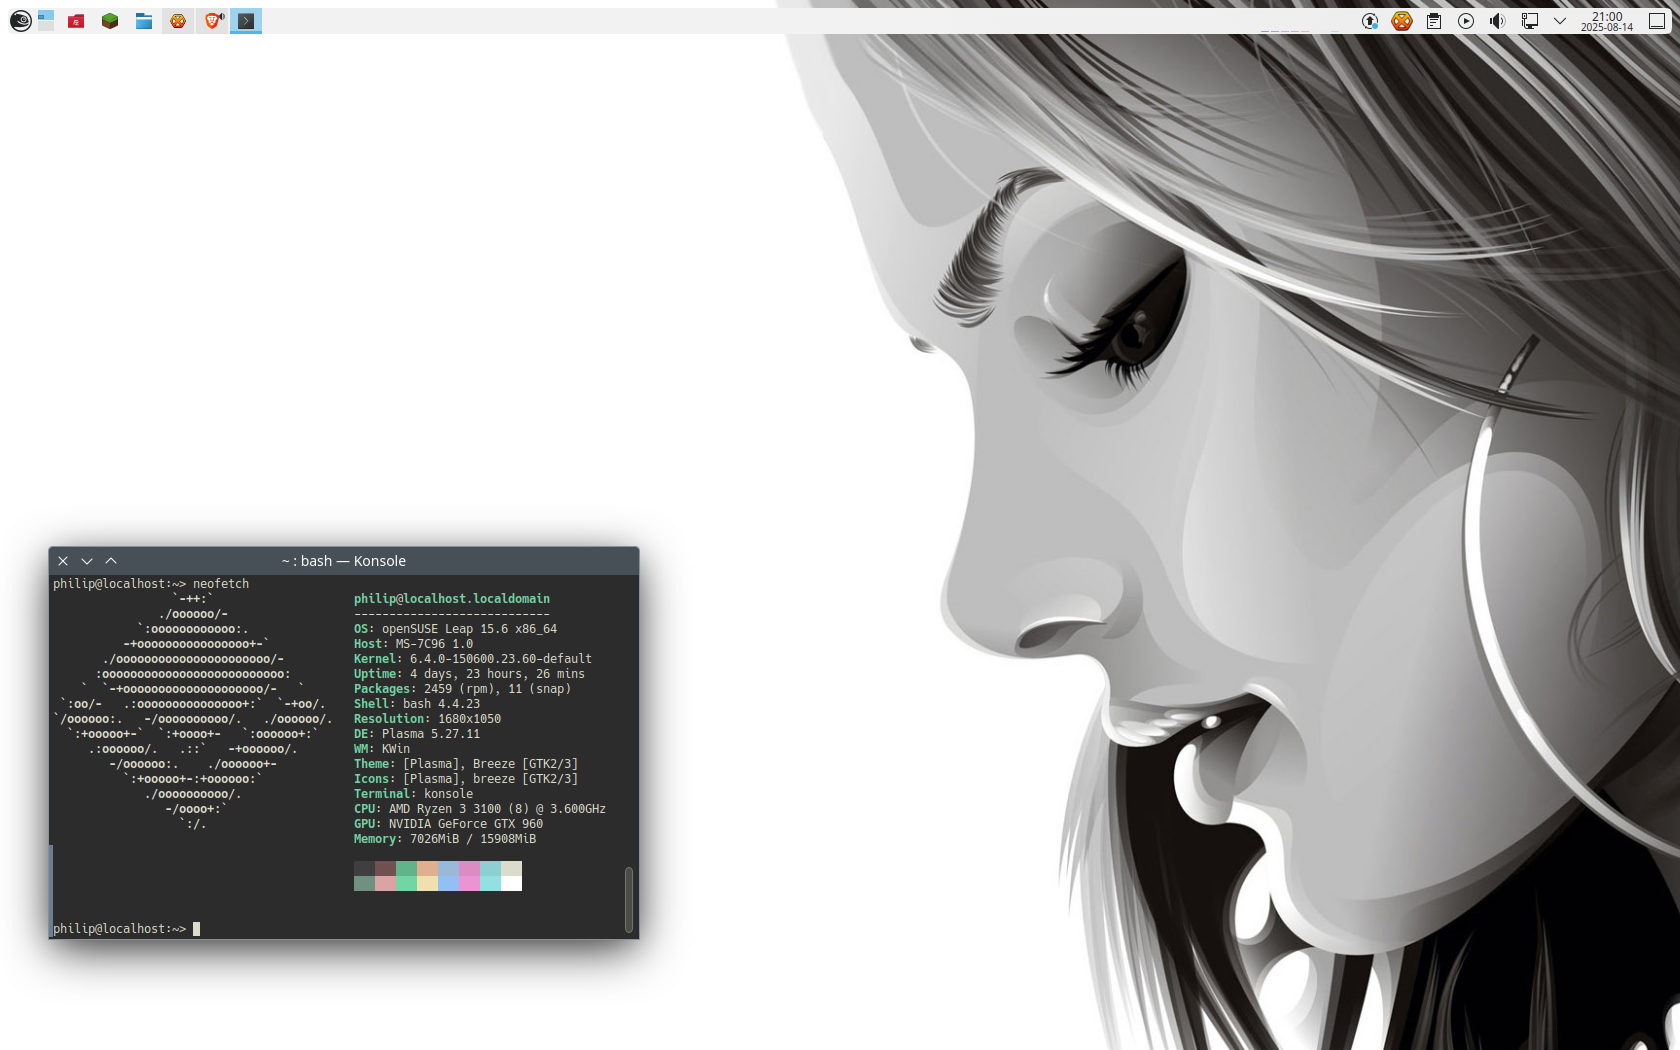Open the openSUSE application launcher
Image resolution: width=1680 pixels, height=1050 pixels.
point(20,21)
